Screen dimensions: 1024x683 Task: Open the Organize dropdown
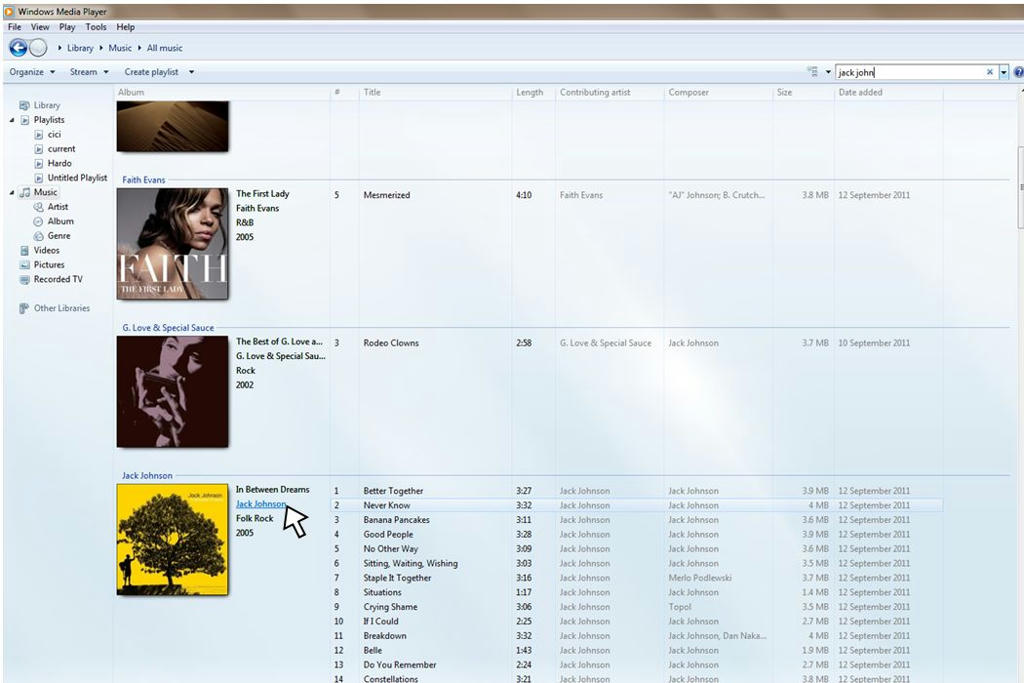pos(32,72)
